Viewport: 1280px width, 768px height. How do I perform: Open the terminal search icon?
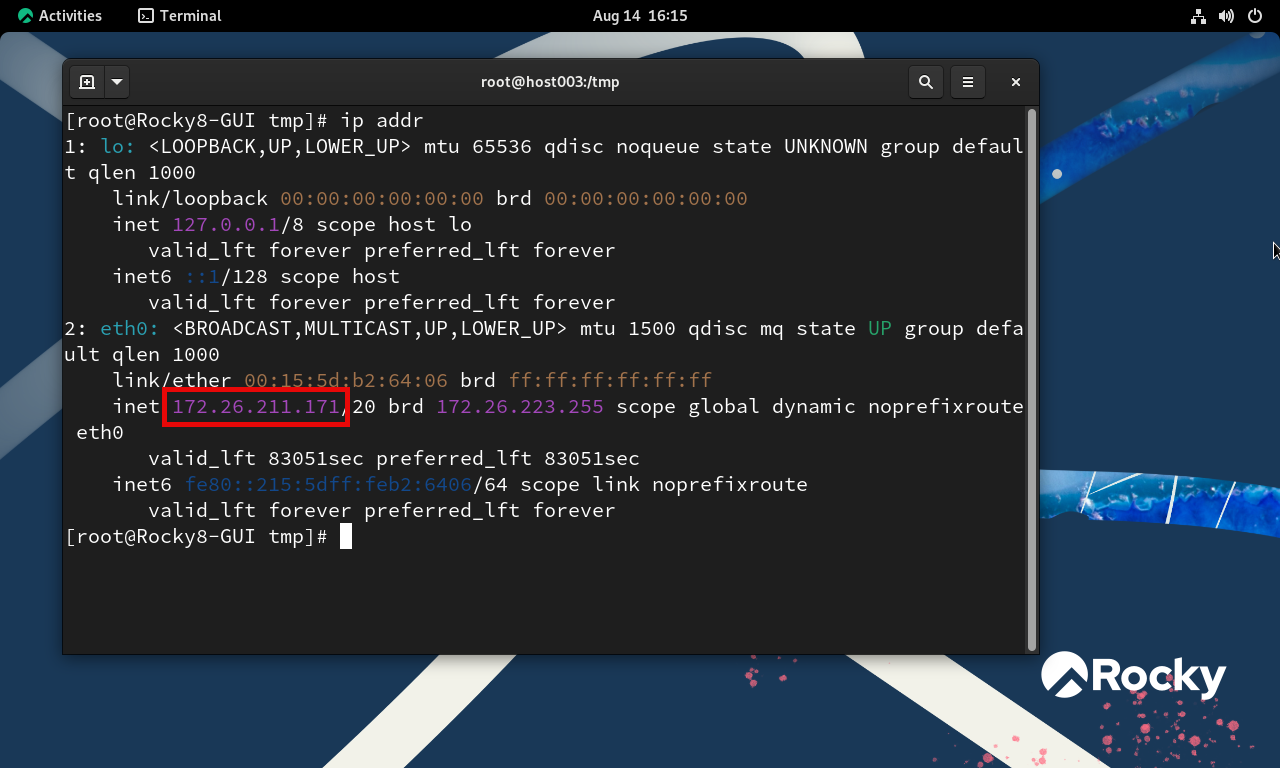[x=925, y=82]
